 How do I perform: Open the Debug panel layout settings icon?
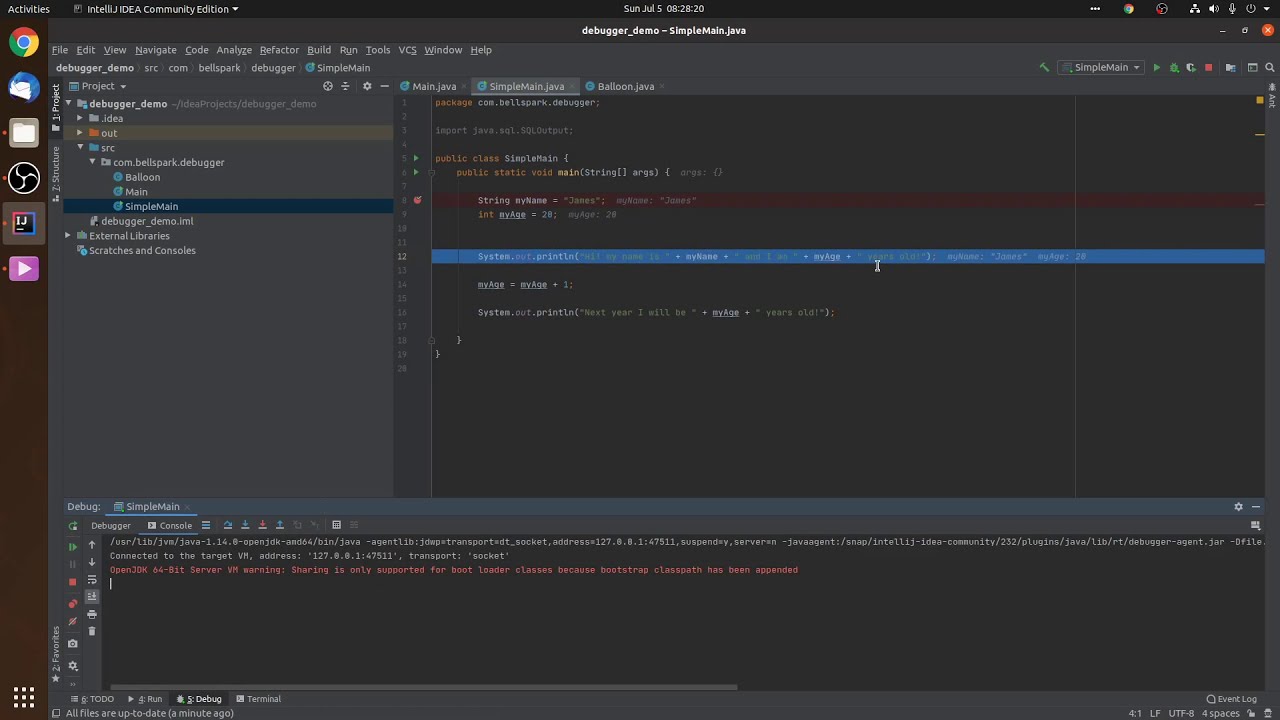pos(1256,525)
